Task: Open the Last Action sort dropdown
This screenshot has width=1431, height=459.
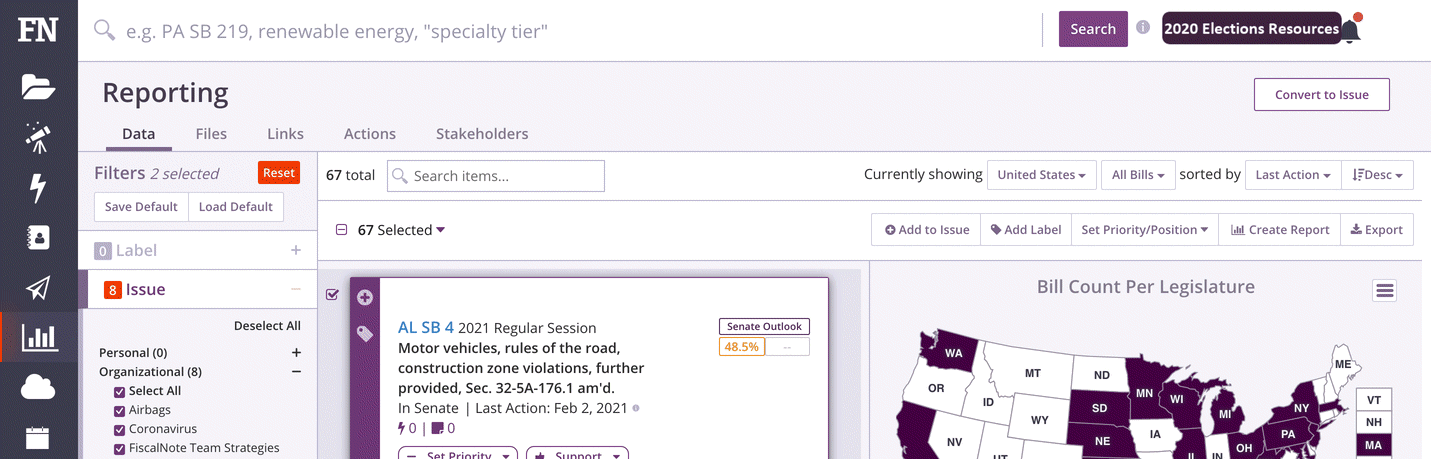Action: (1293, 175)
